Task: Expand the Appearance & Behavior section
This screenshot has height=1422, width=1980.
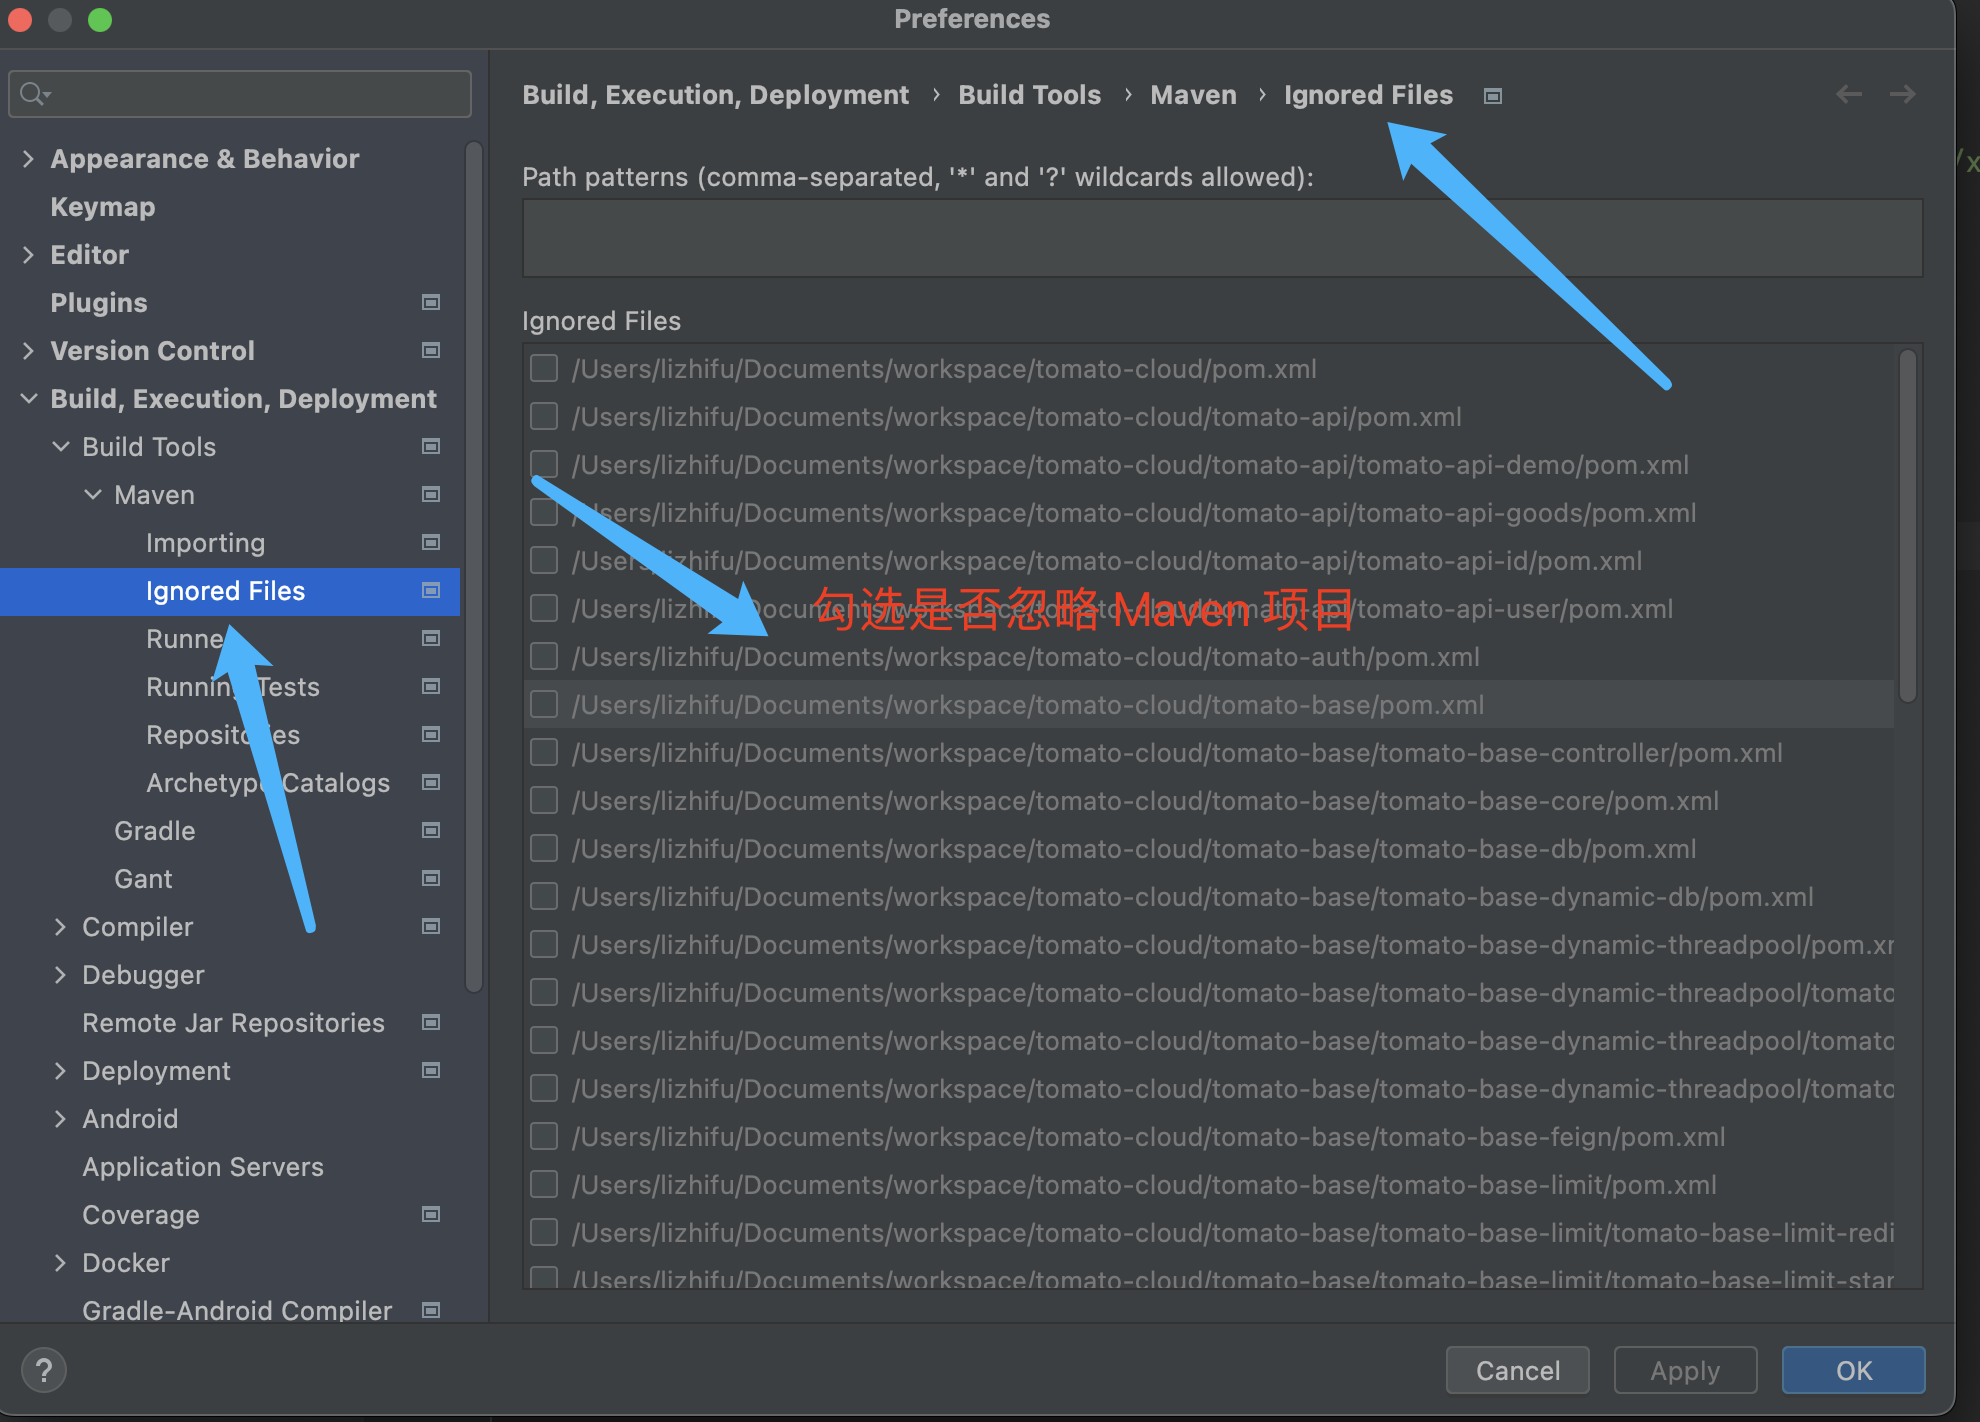Action: click(x=32, y=157)
